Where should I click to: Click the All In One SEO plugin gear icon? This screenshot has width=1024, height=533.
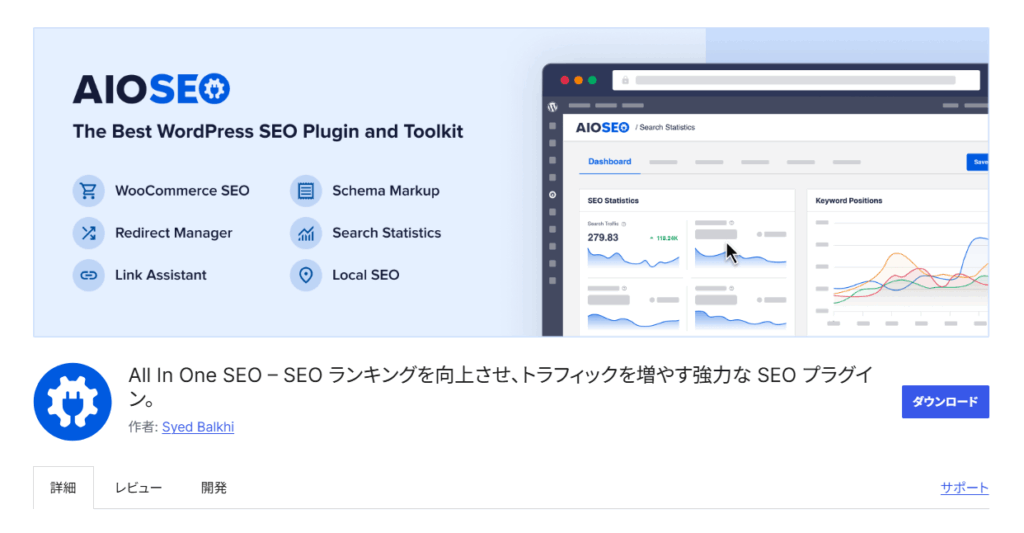[72, 402]
